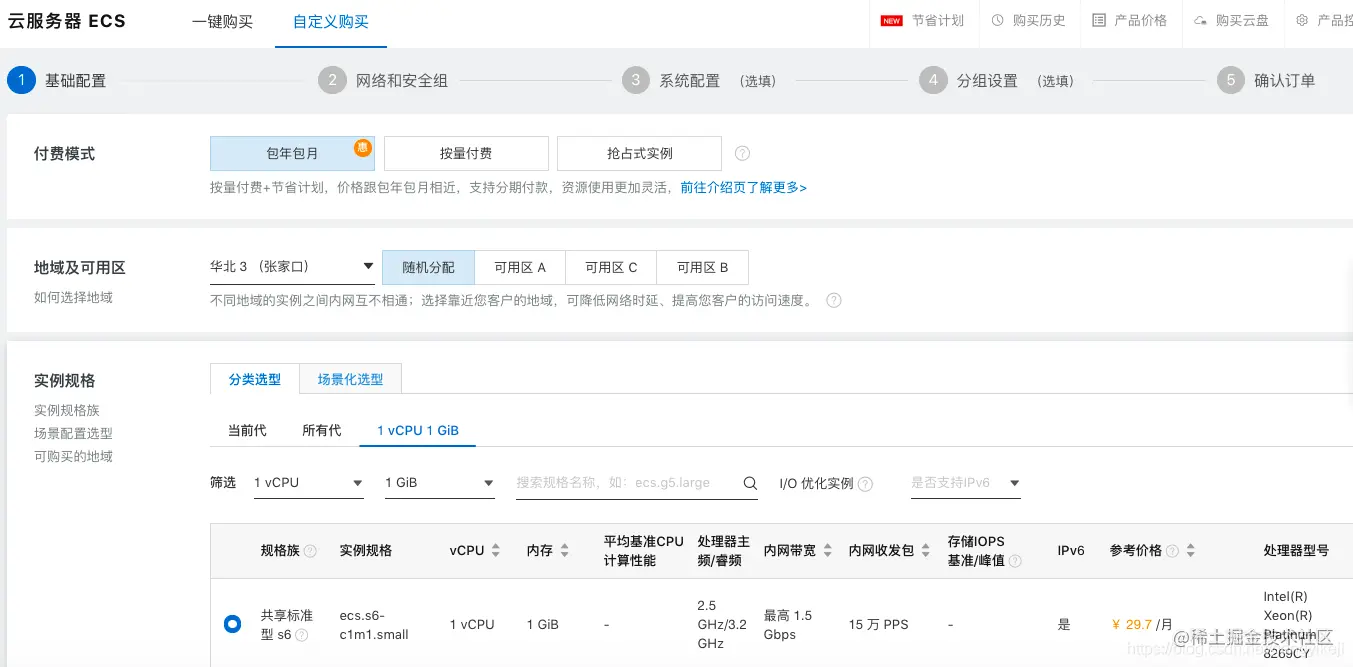This screenshot has width=1353, height=667.
Task: Open help tooltip beside 抢占式实例
Action: click(740, 153)
